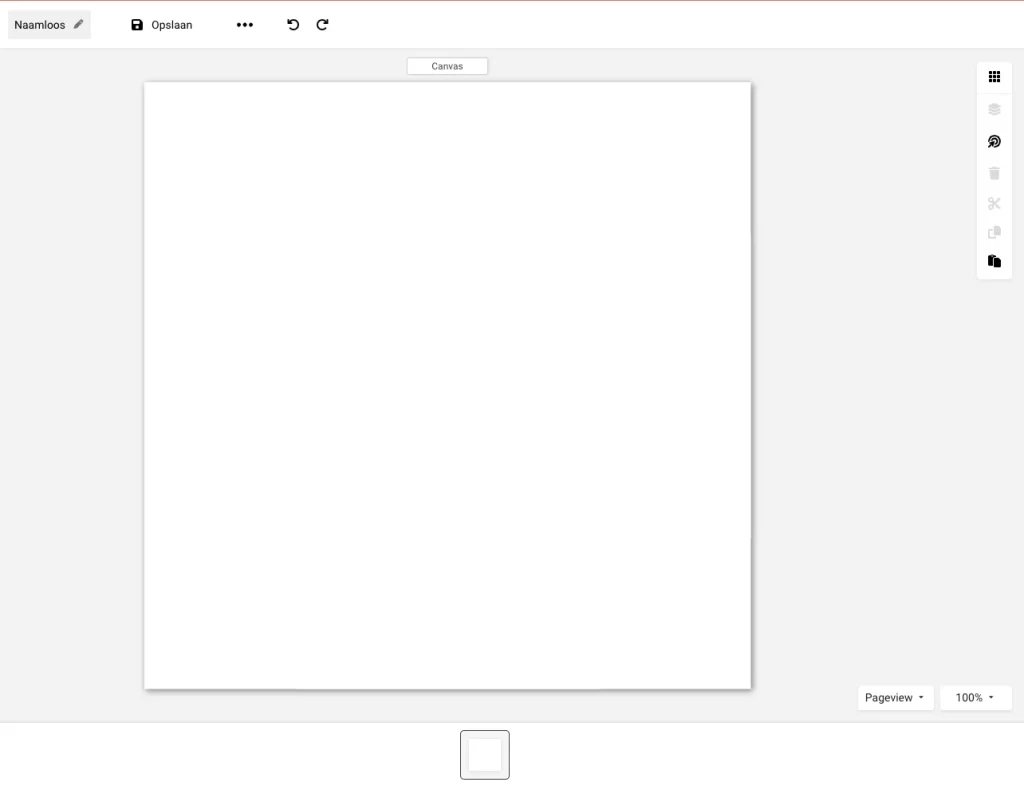The width and height of the screenshot is (1024, 786).
Task: Click the trash bin delete icon
Action: coord(994,173)
